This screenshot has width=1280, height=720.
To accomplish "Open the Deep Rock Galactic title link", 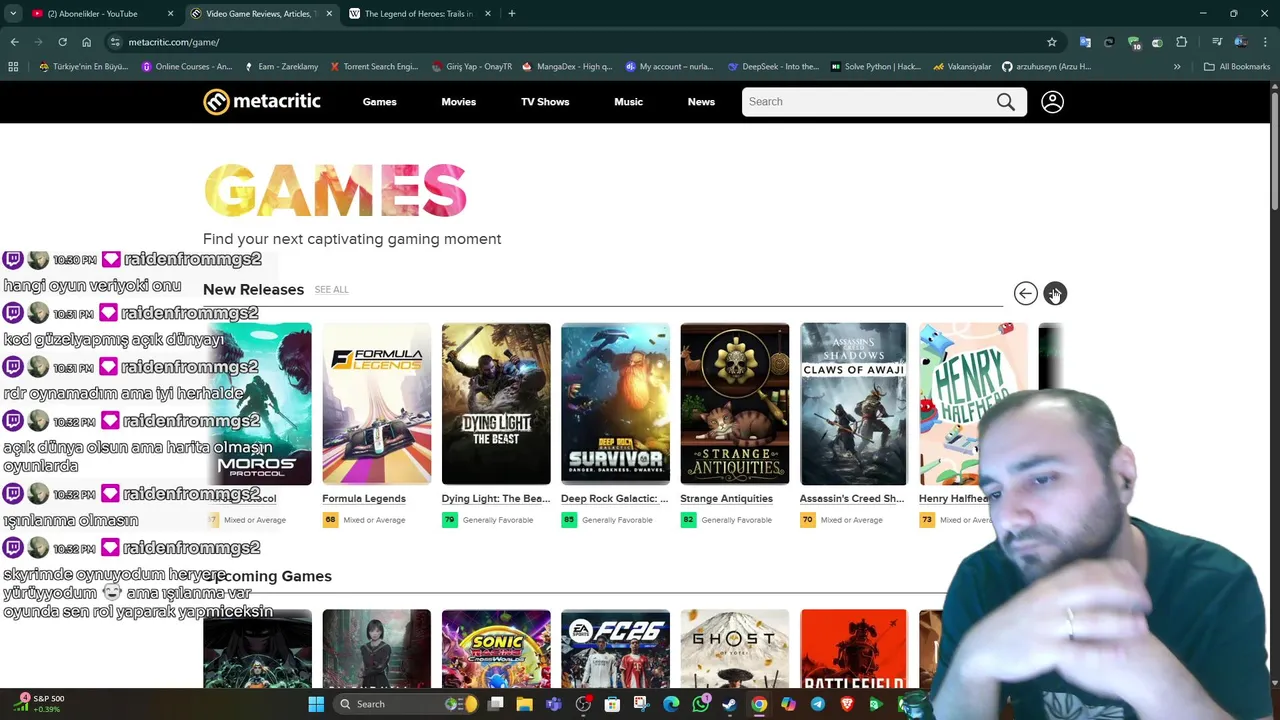I will coord(615,498).
